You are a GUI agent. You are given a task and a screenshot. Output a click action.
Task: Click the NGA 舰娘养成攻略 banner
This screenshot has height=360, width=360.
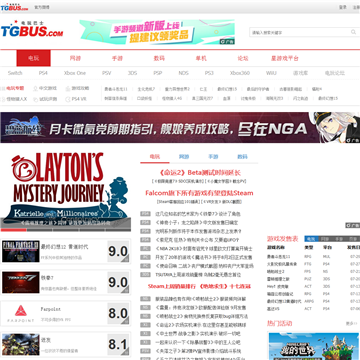[180, 128]
